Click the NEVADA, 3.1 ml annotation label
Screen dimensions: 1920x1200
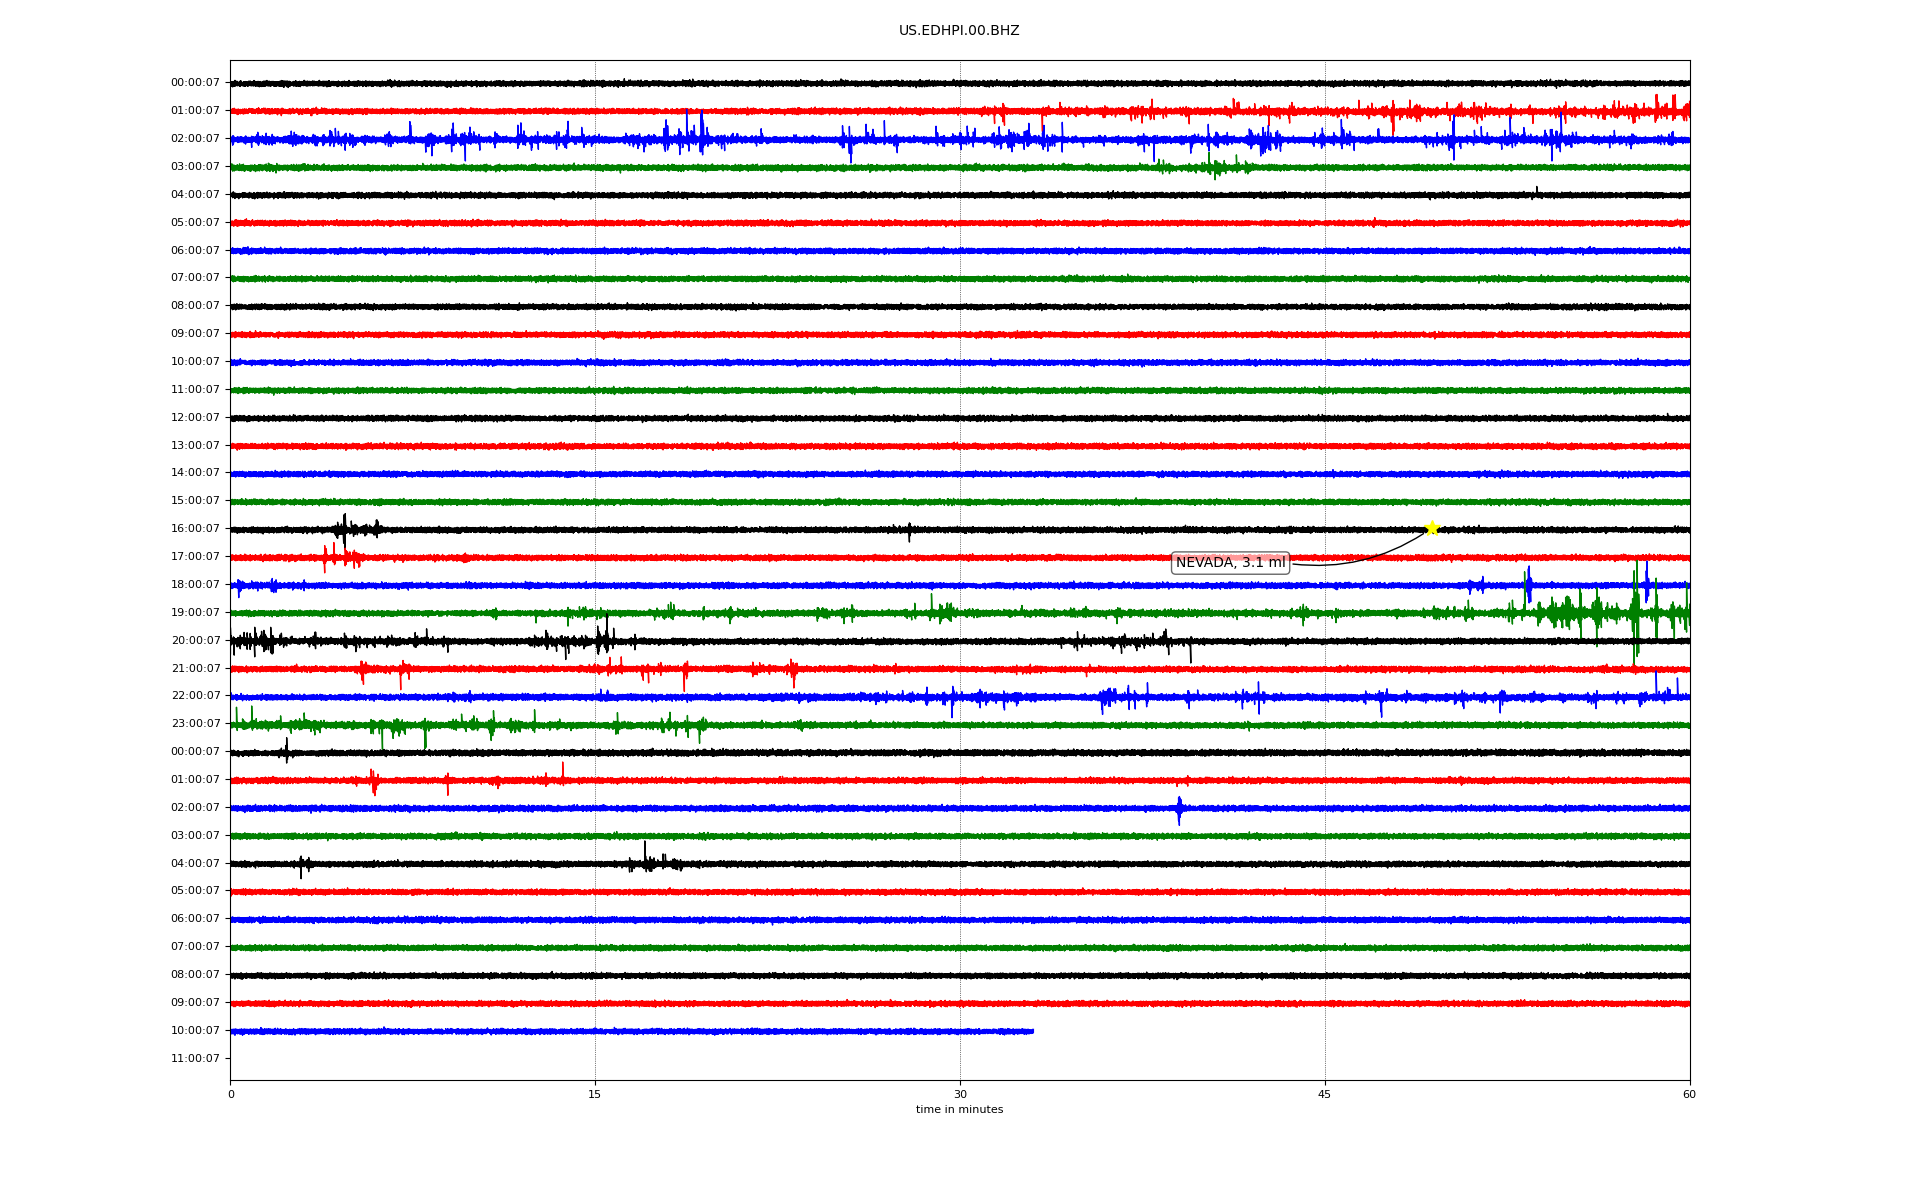tap(1229, 563)
